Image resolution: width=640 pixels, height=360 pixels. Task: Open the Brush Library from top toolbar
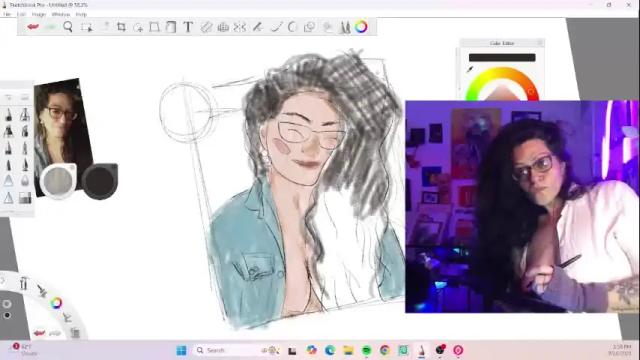point(345,27)
